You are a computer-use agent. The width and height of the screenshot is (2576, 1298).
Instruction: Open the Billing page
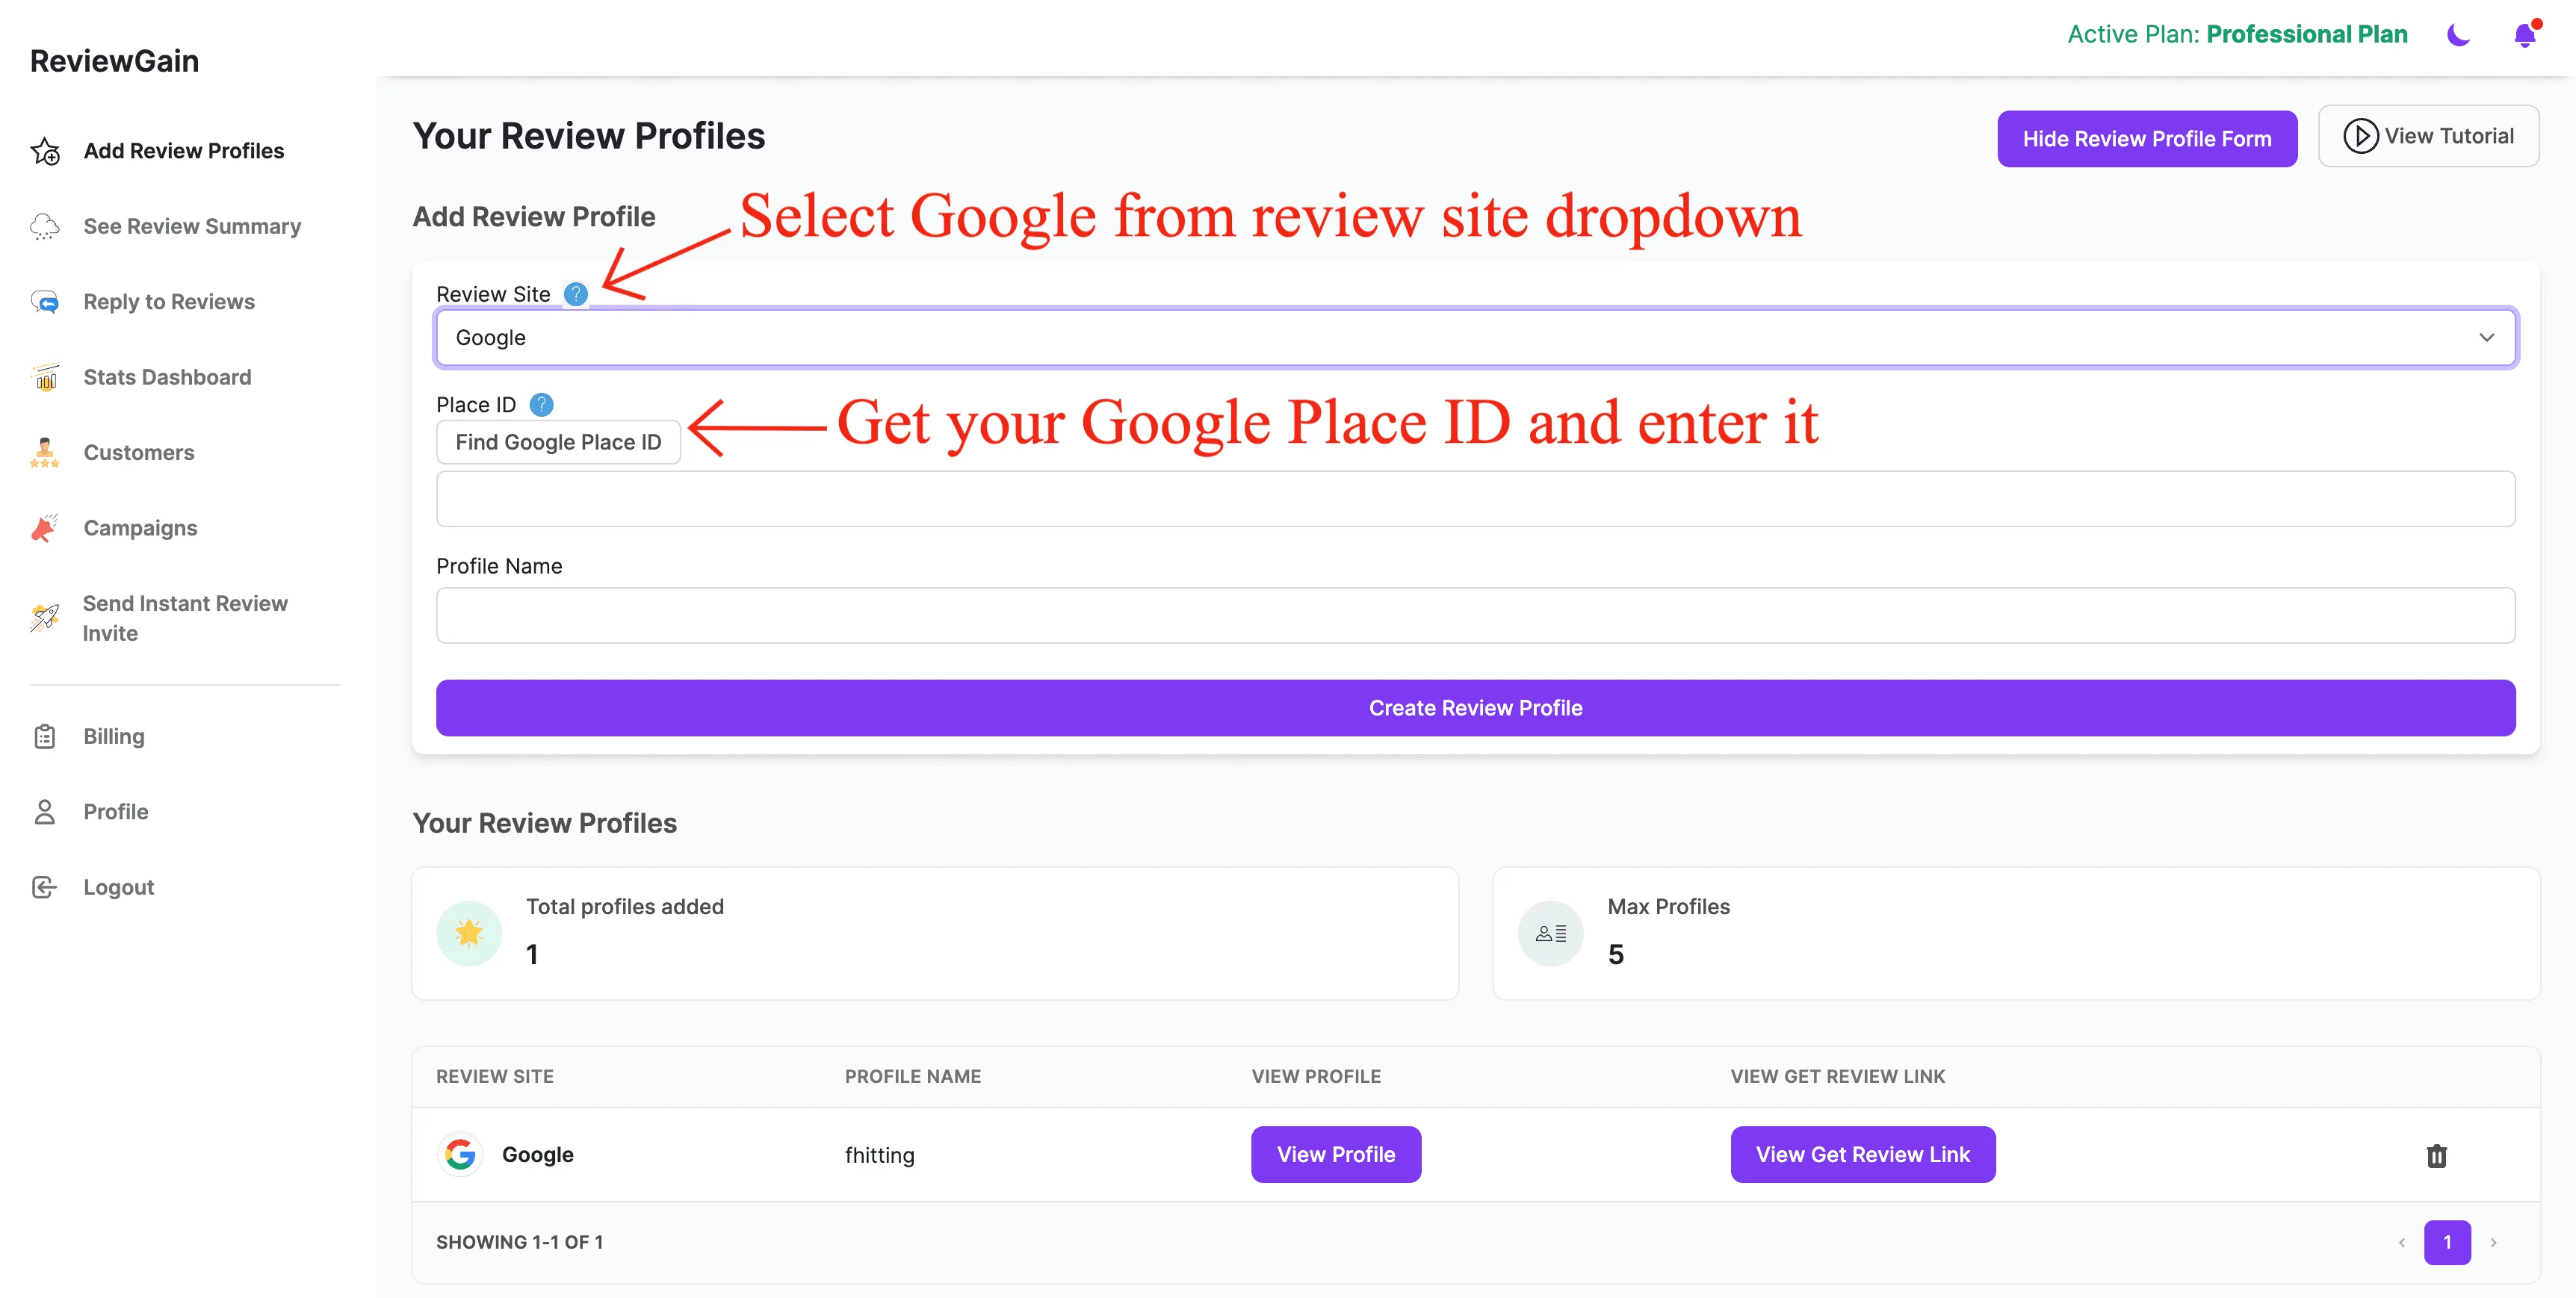(114, 737)
